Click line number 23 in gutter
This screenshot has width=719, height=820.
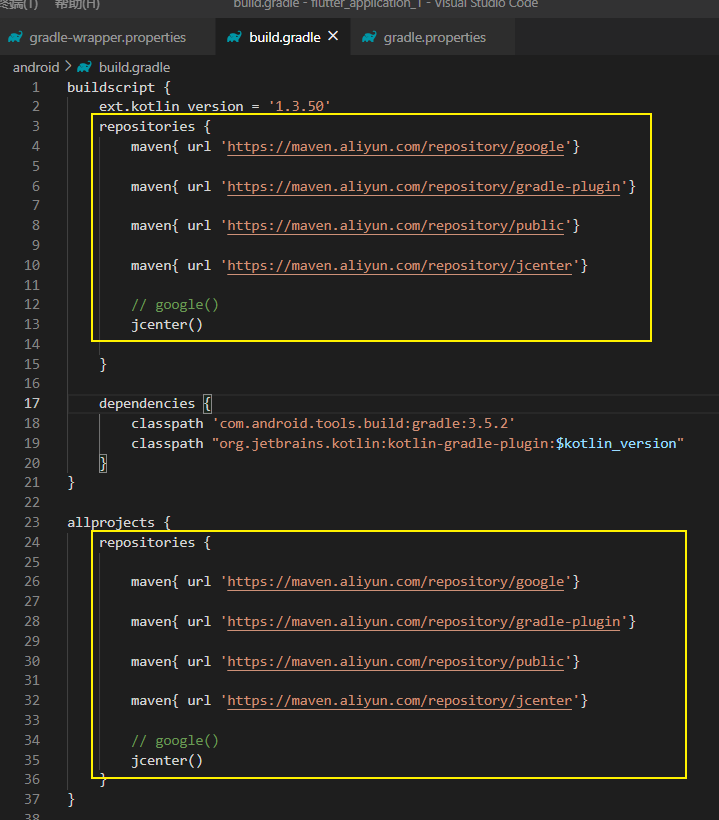coord(31,522)
